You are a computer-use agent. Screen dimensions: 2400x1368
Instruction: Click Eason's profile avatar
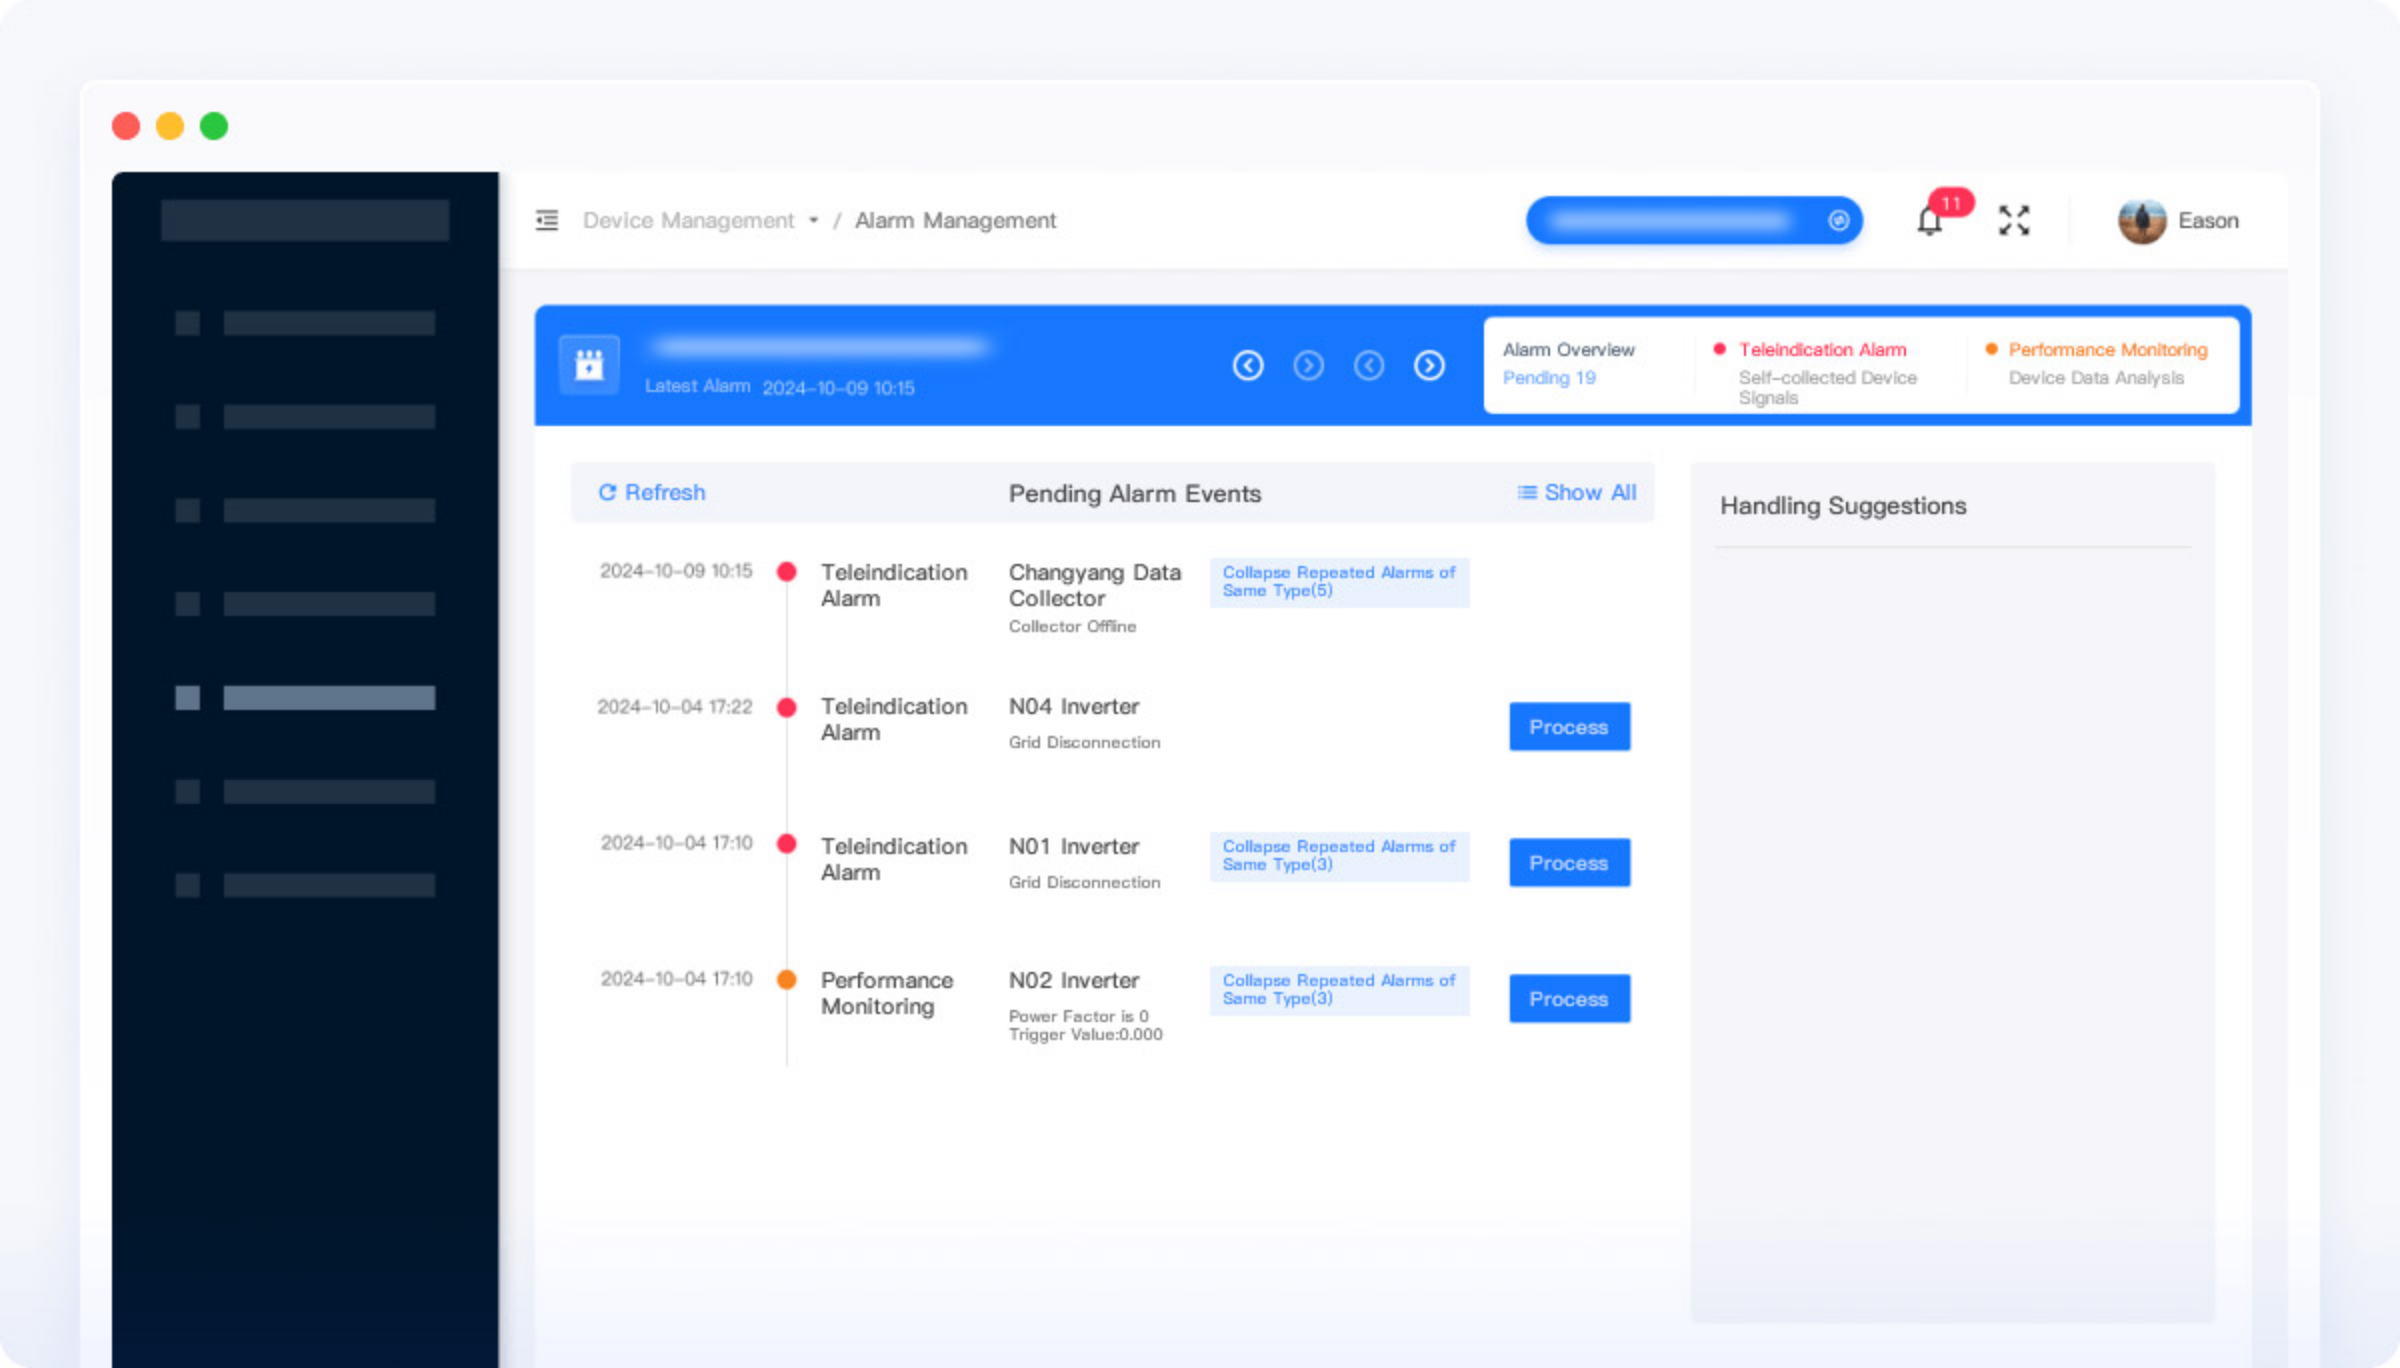click(2141, 221)
